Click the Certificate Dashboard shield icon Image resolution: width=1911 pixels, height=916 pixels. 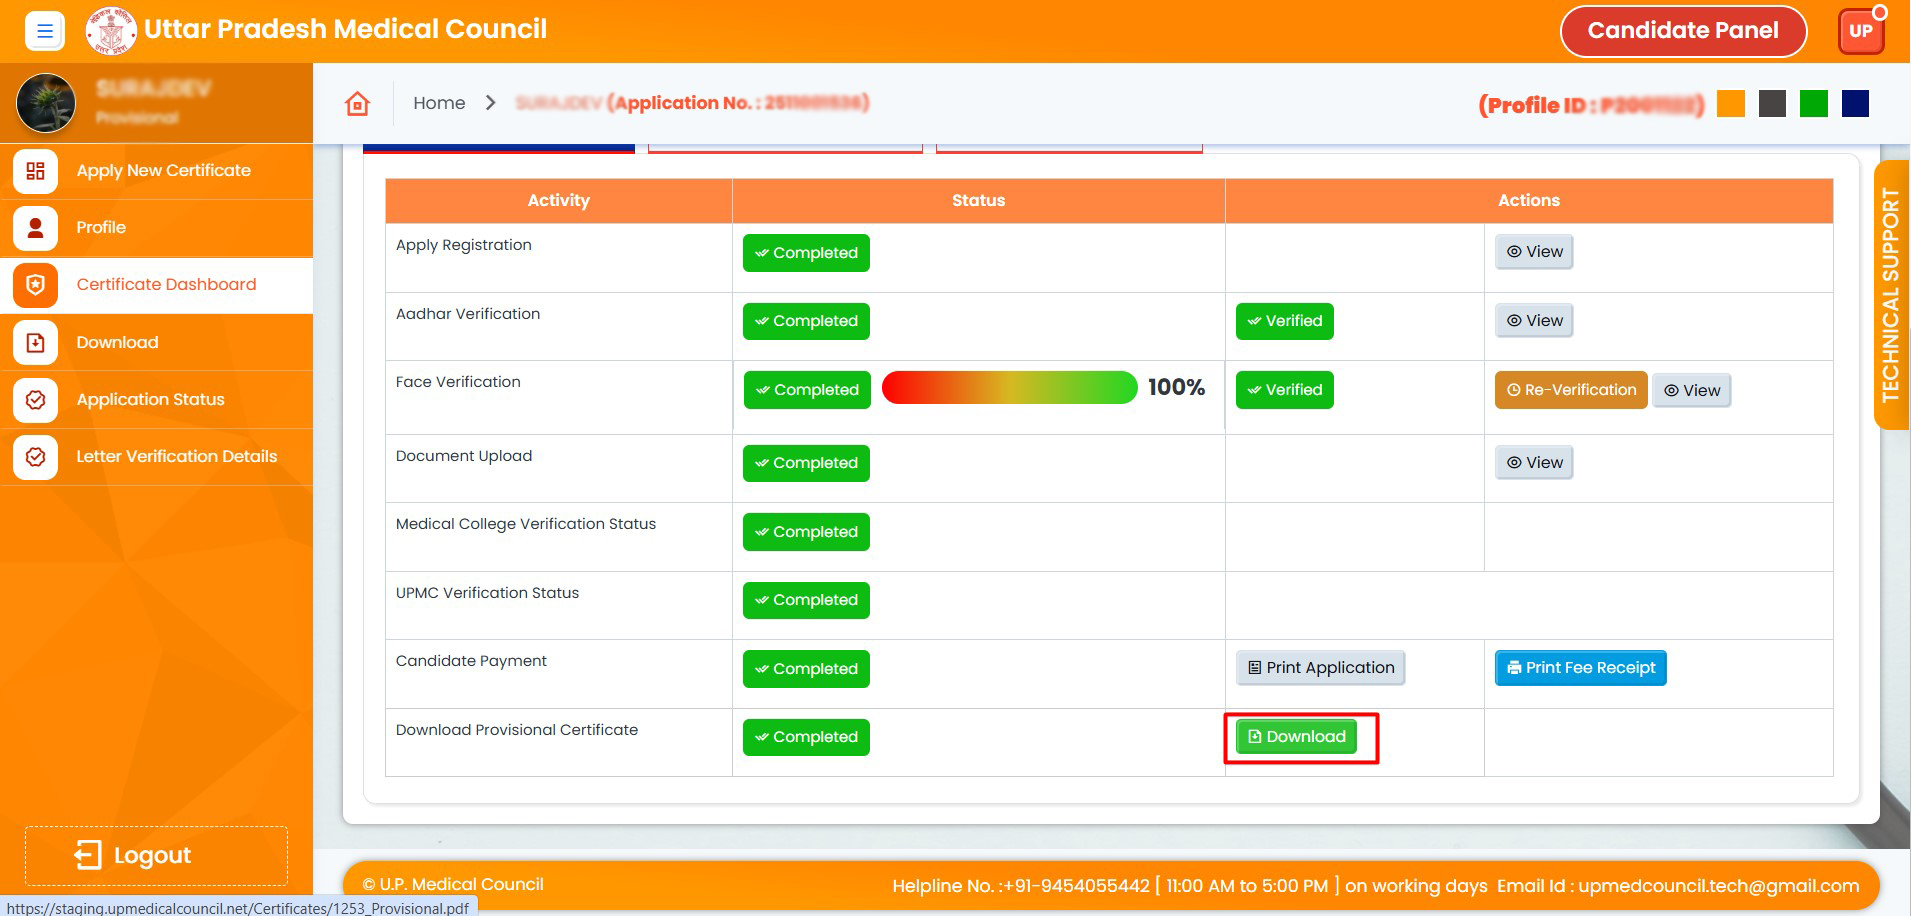pos(35,285)
